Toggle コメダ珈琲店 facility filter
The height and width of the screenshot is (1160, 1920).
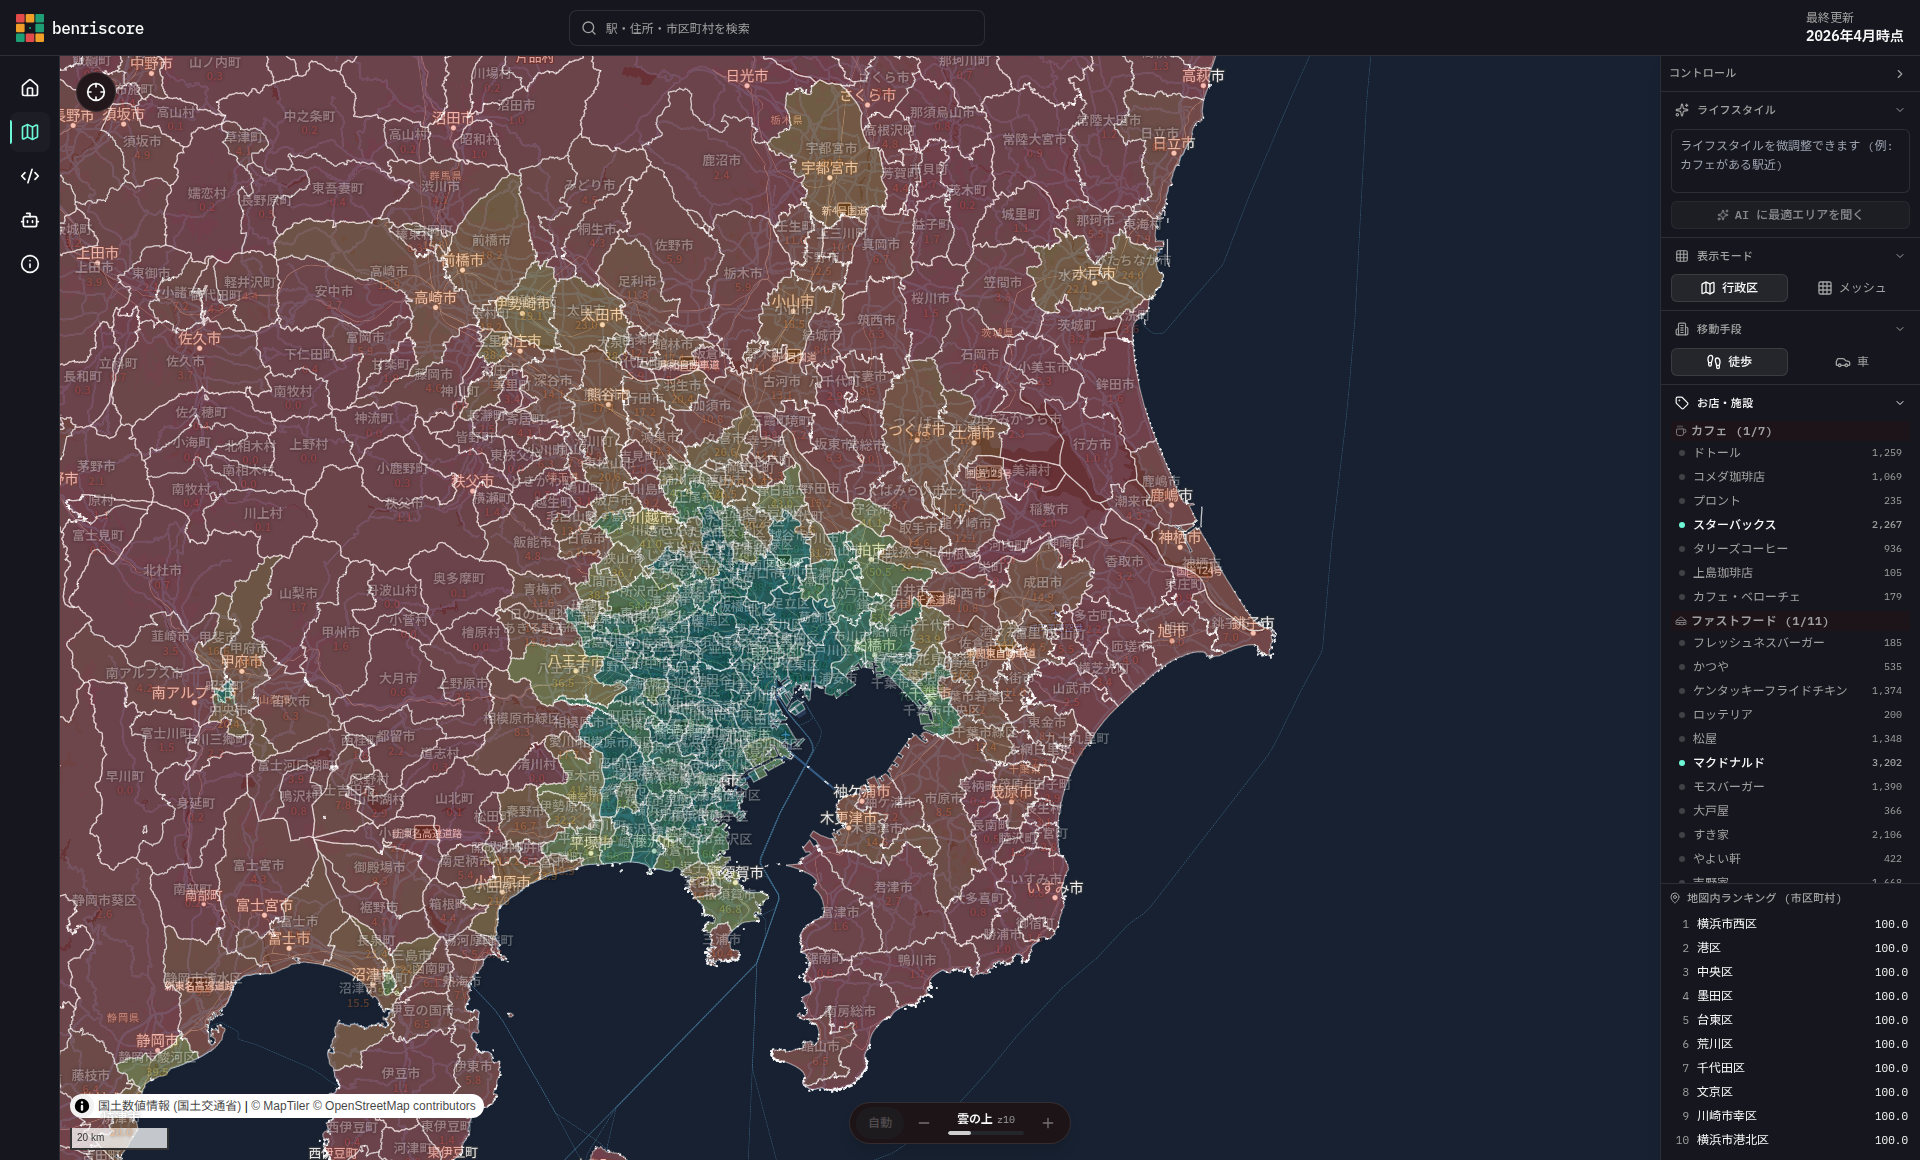[x=1790, y=477]
